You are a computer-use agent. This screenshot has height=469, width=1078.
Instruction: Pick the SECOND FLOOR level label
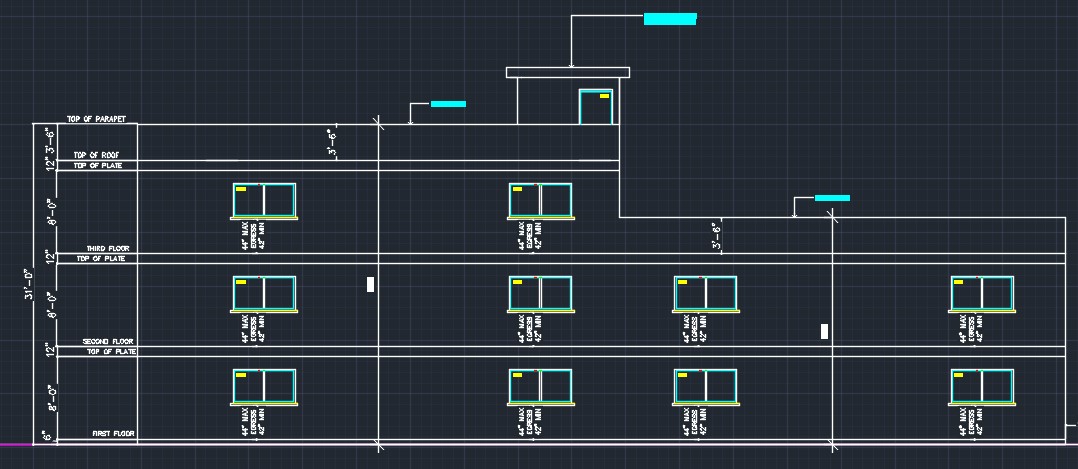[x=109, y=341]
